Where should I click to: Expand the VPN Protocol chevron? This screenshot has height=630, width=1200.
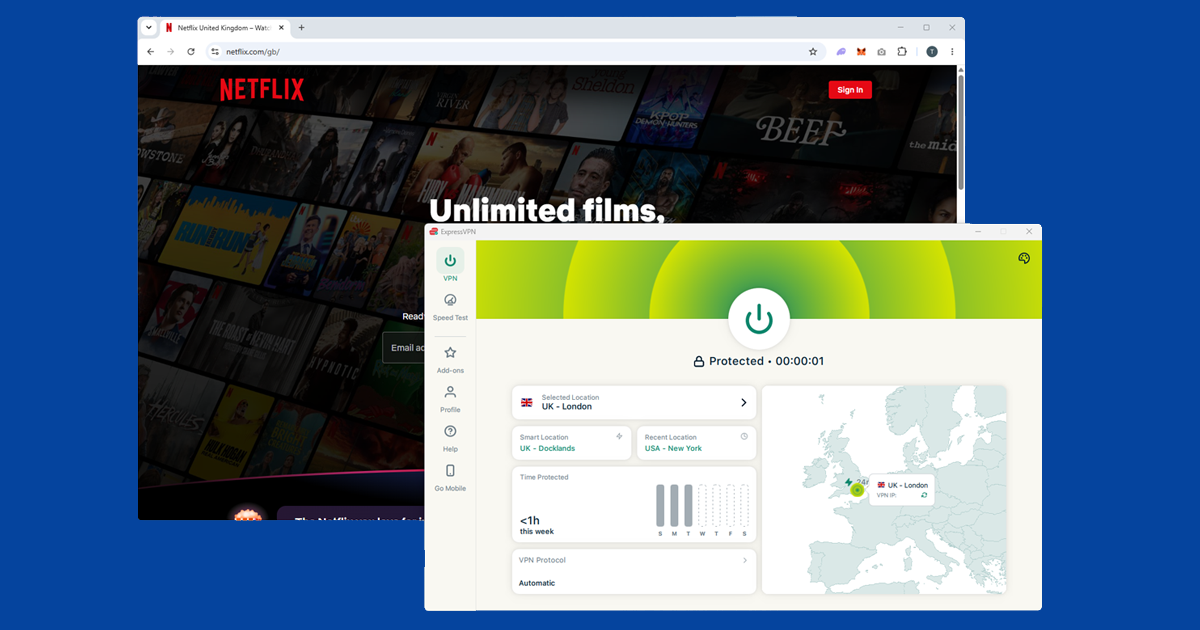click(744, 561)
